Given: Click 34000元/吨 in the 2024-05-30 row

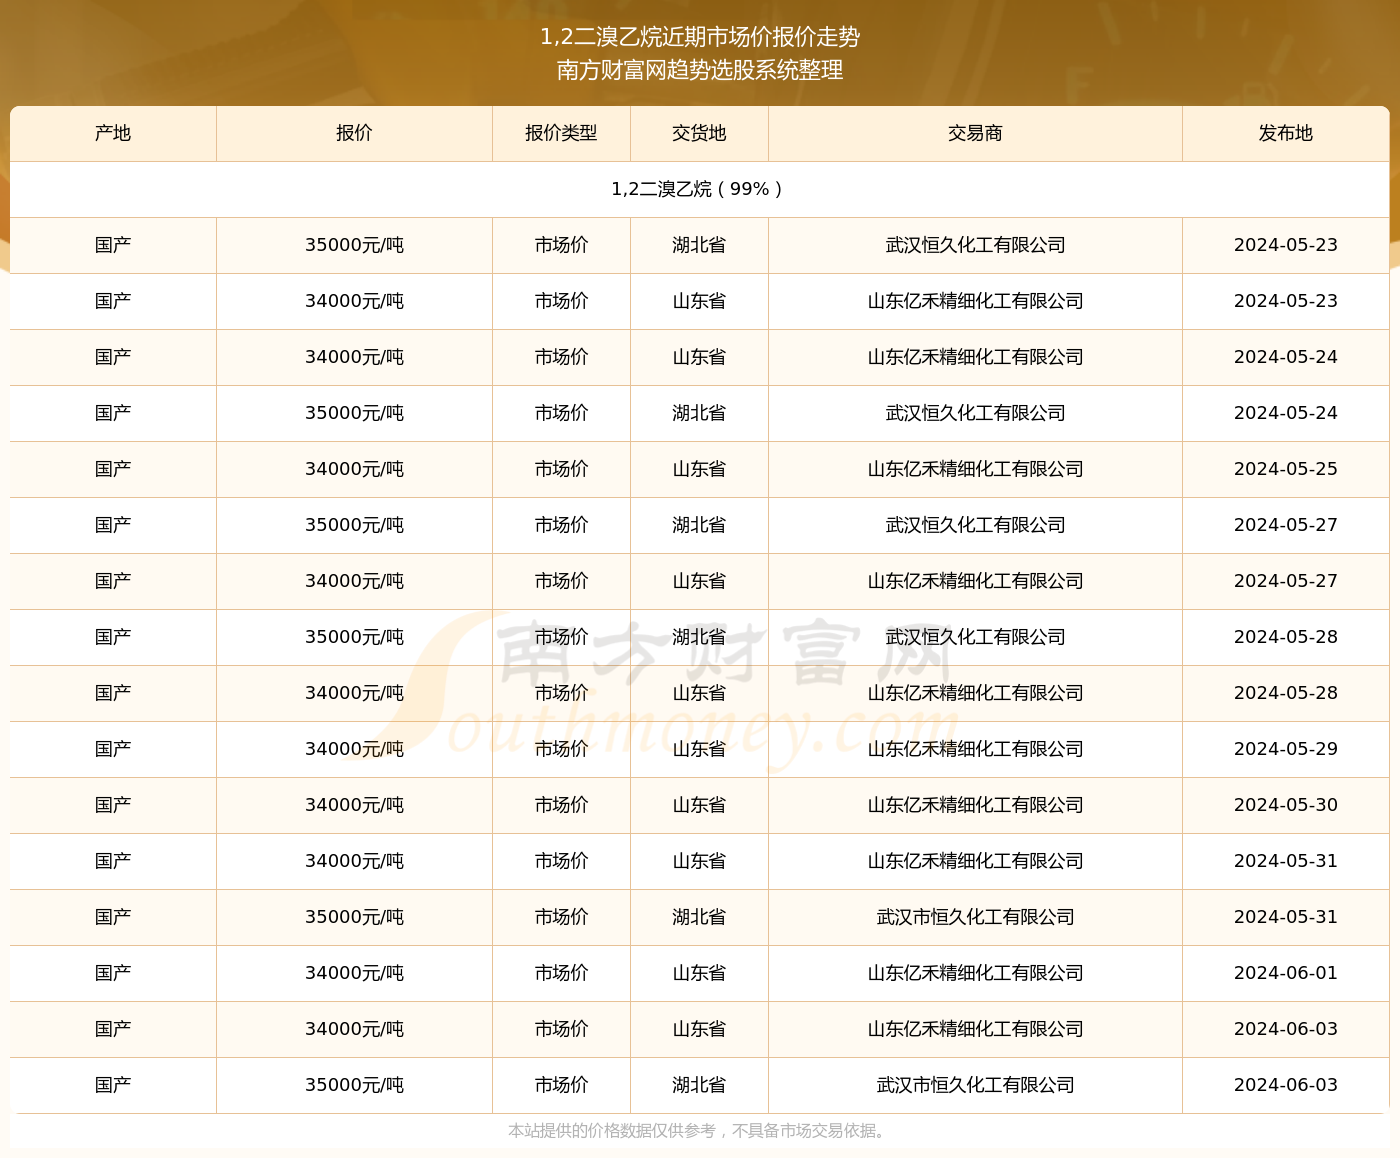Looking at the screenshot, I should [x=354, y=805].
